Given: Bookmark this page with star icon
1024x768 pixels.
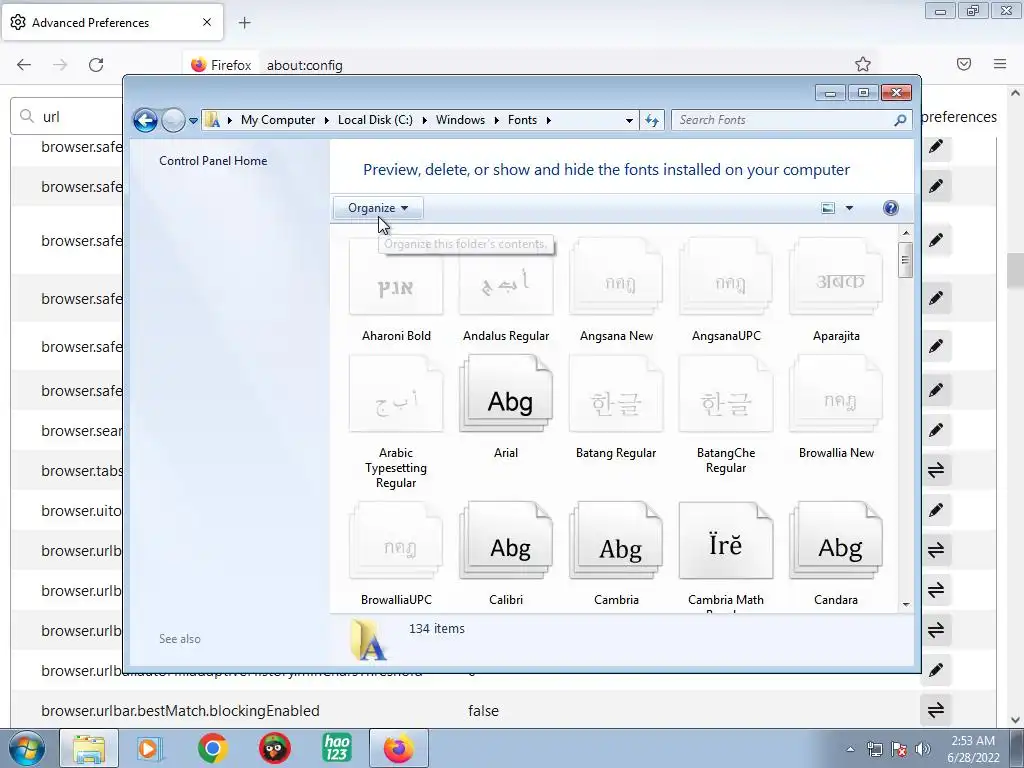Looking at the screenshot, I should tap(863, 64).
